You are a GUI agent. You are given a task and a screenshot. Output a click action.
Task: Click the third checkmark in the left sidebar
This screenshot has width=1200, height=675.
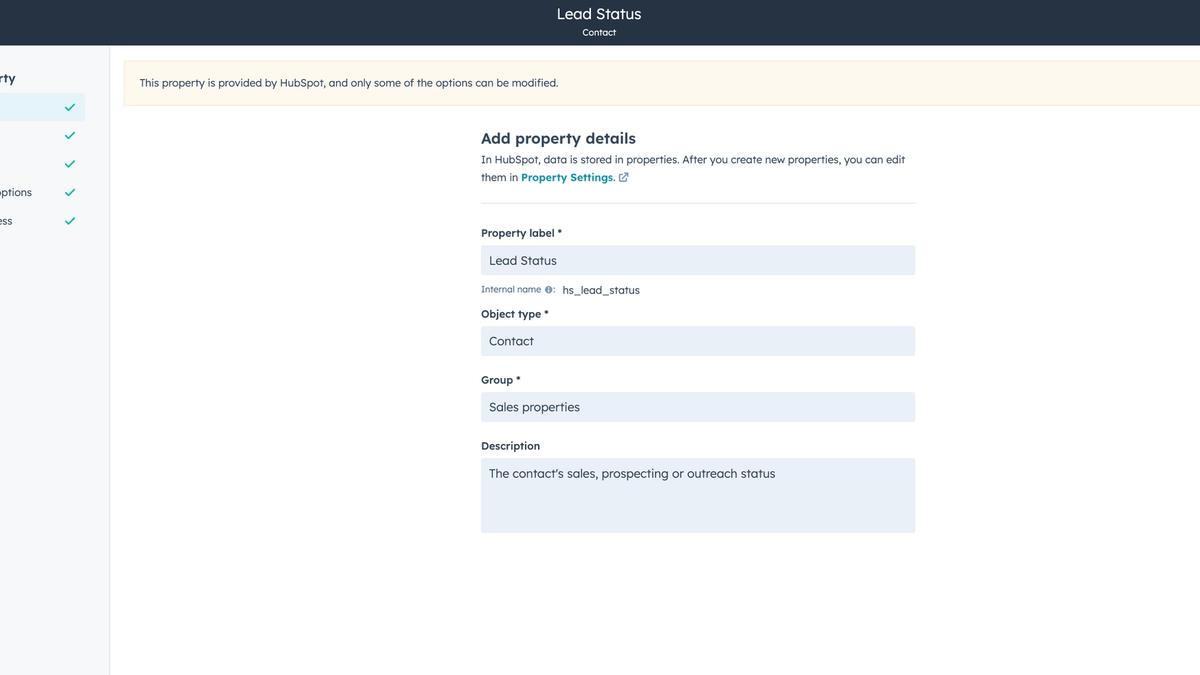[x=69, y=164]
